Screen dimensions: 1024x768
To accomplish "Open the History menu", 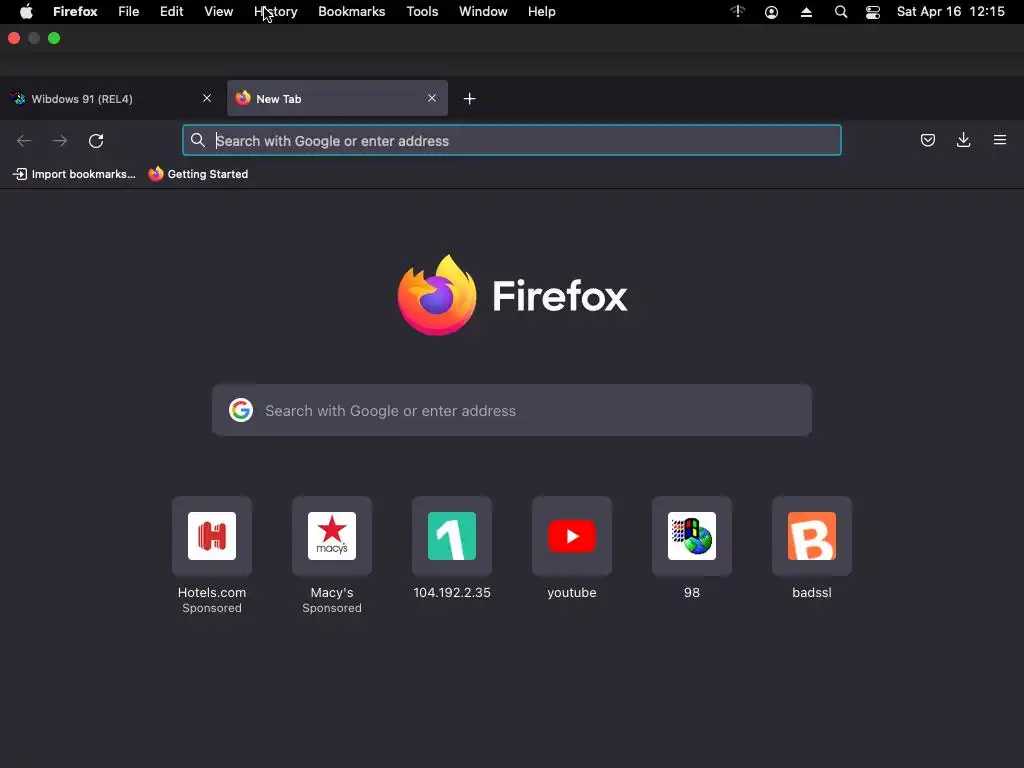I will 276,11.
